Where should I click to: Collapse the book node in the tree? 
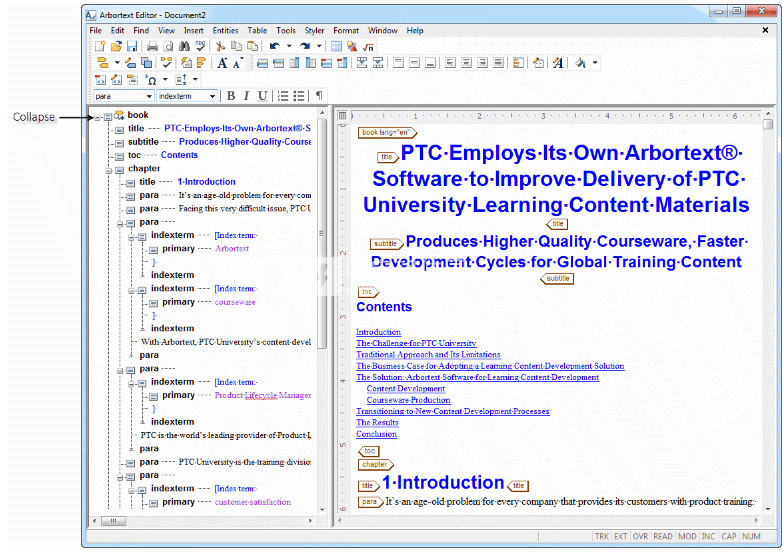[x=98, y=117]
